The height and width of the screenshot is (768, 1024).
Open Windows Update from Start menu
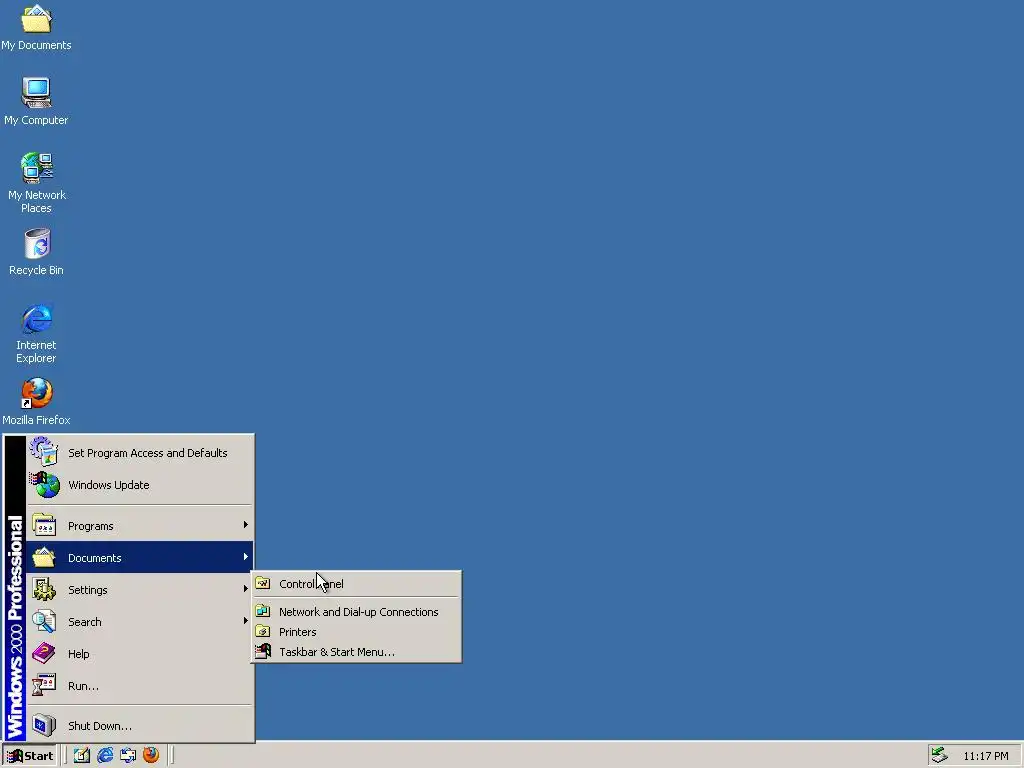(140, 485)
